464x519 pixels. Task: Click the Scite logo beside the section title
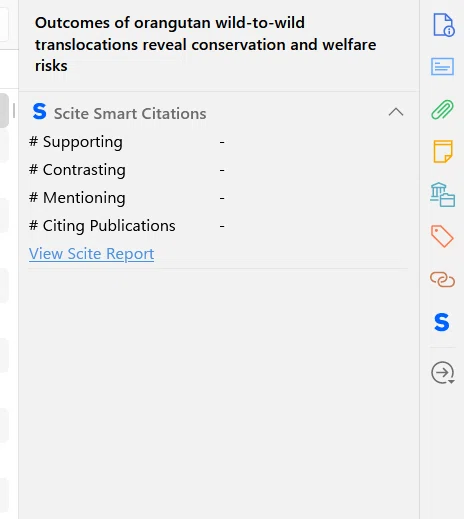(39, 111)
